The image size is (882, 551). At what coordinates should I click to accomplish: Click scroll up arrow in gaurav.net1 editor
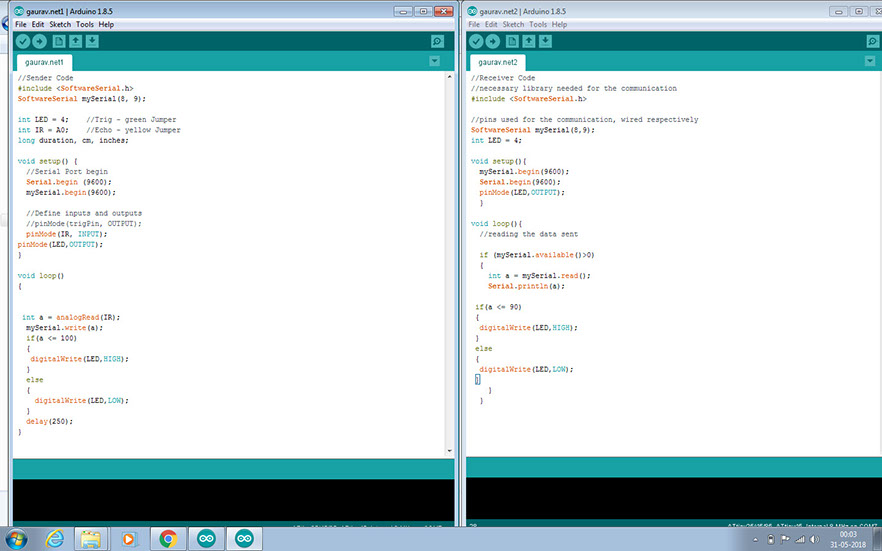[x=449, y=76]
